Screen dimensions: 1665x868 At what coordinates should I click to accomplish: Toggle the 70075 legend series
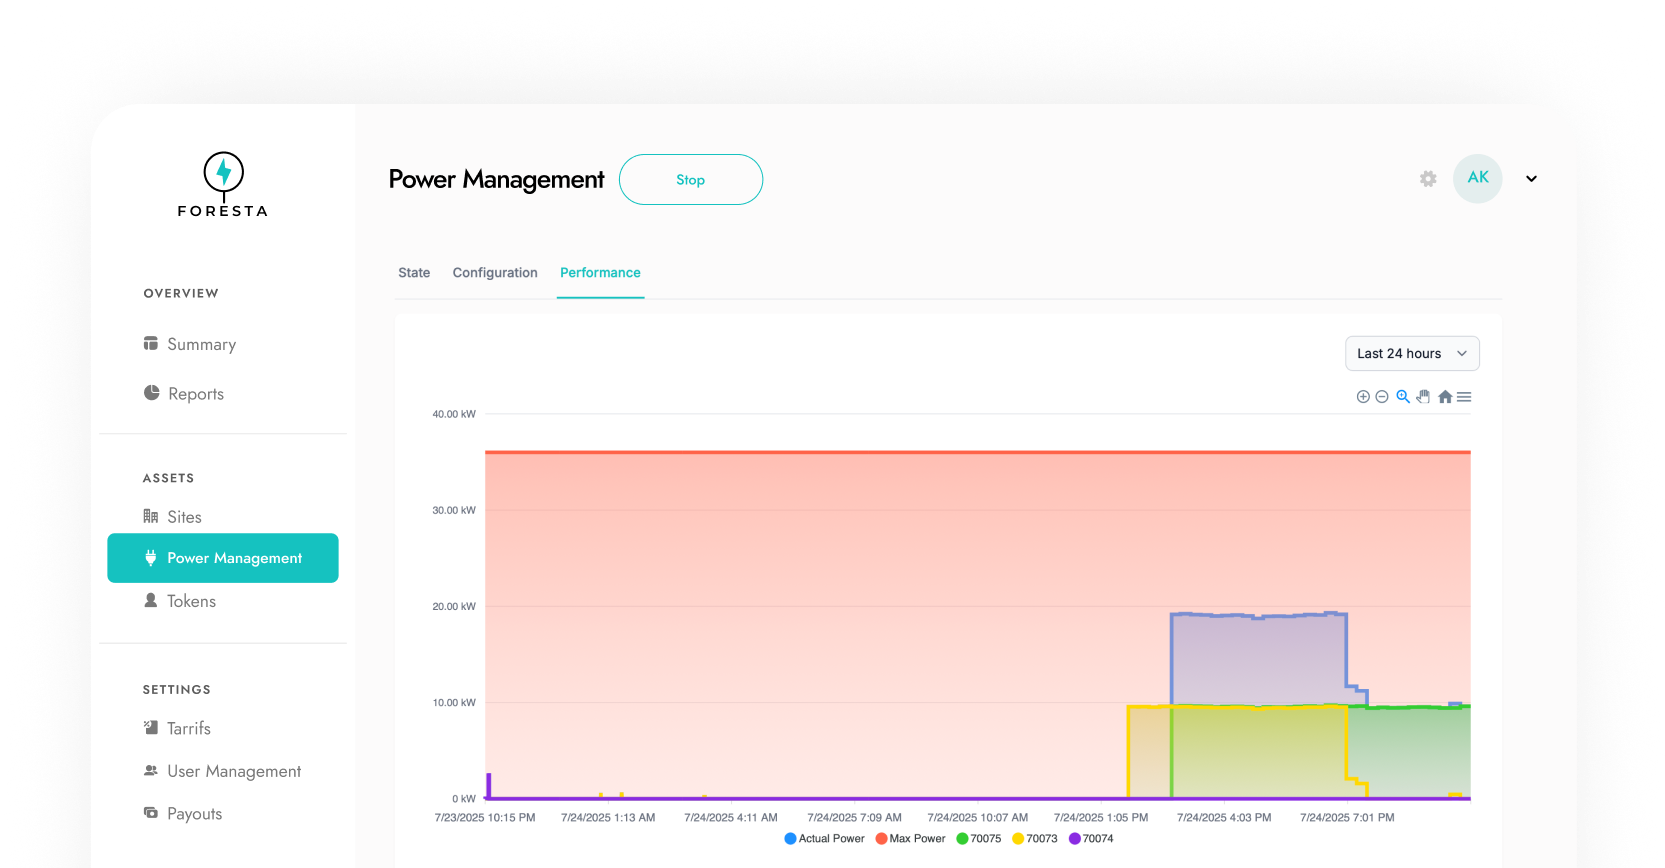(x=979, y=839)
